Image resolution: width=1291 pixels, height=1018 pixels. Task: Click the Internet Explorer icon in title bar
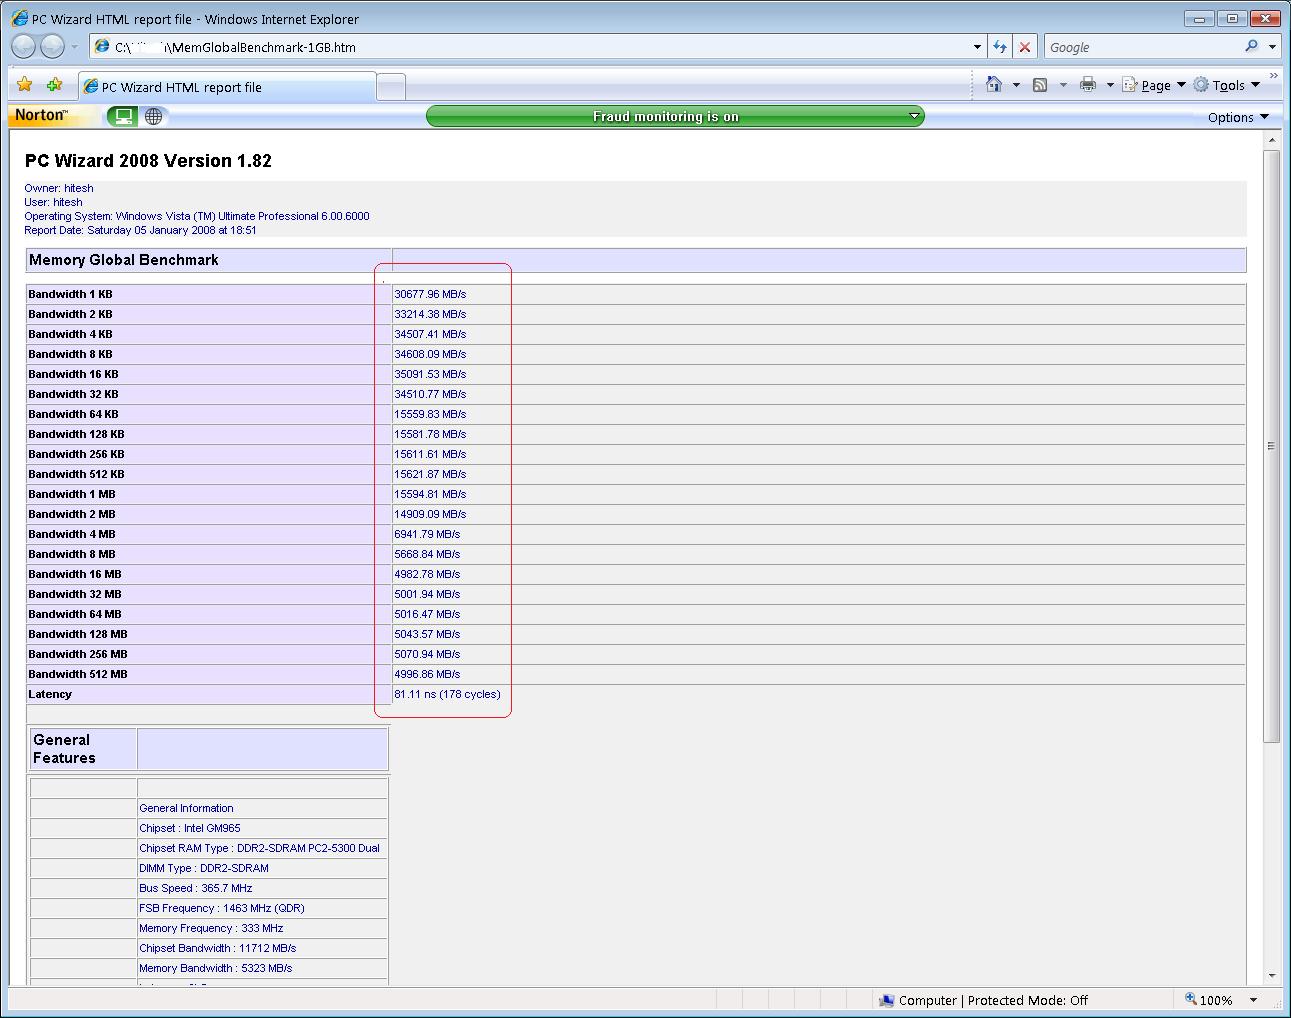tap(19, 18)
